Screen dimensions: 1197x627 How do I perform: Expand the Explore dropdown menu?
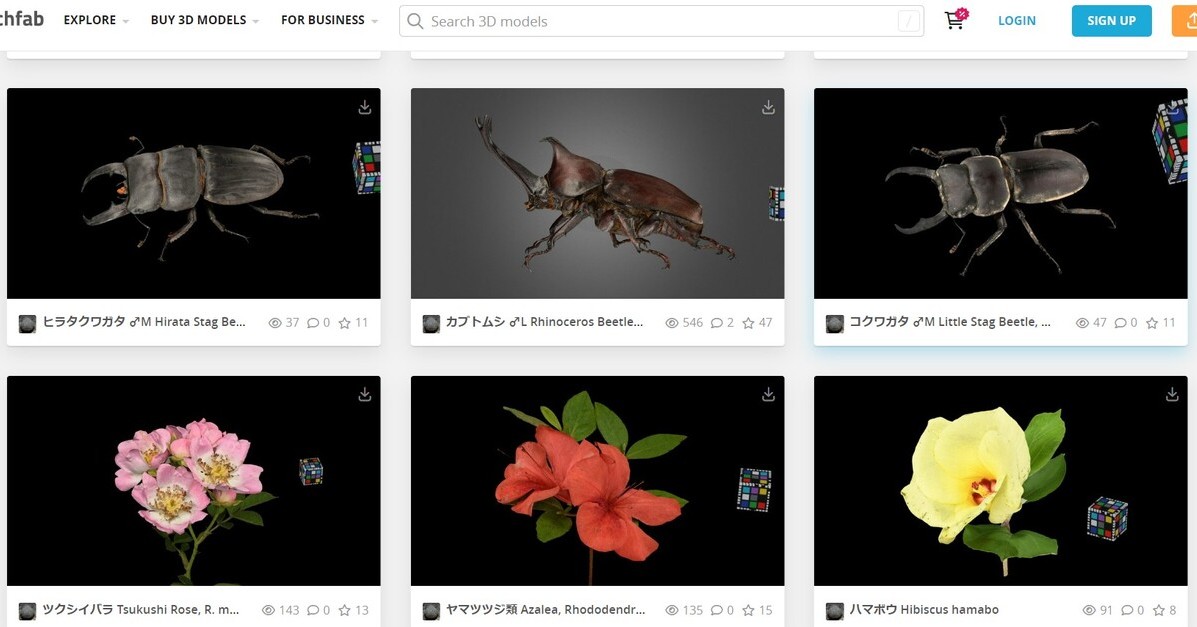pyautogui.click(x=96, y=21)
